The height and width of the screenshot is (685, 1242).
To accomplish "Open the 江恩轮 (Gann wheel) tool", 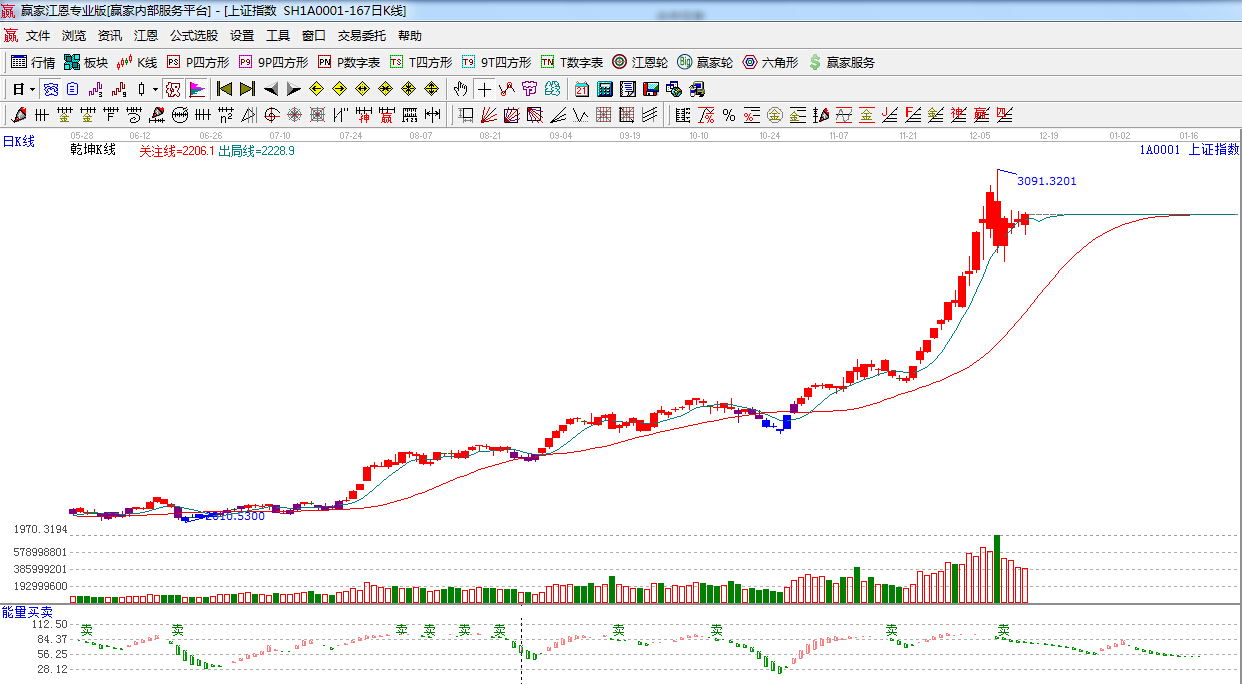I will point(640,62).
